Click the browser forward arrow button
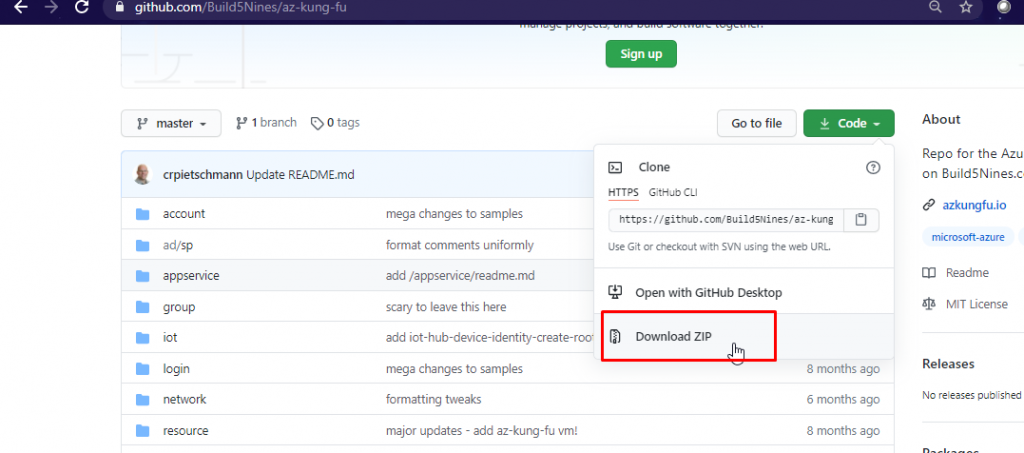 52,8
